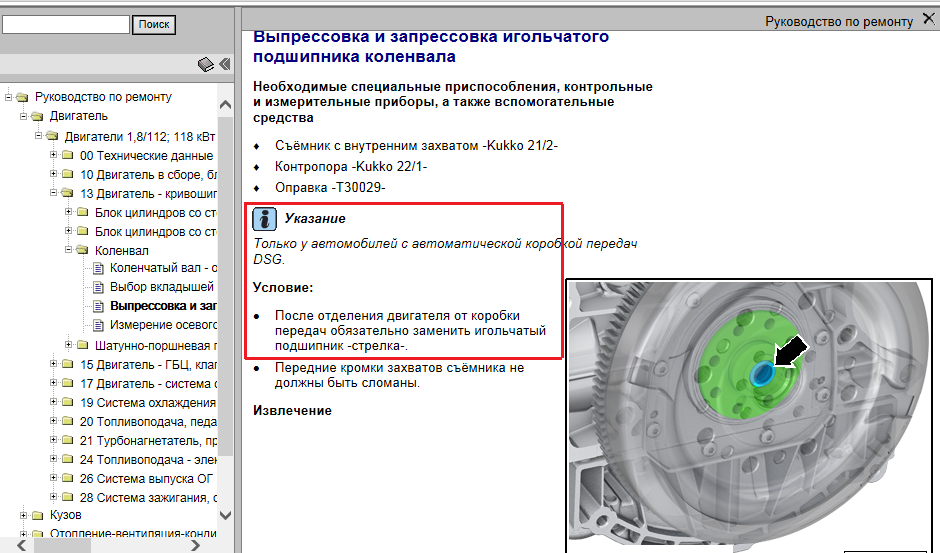Click document icon beside Выбор вкладышей

pyautogui.click(x=98, y=287)
